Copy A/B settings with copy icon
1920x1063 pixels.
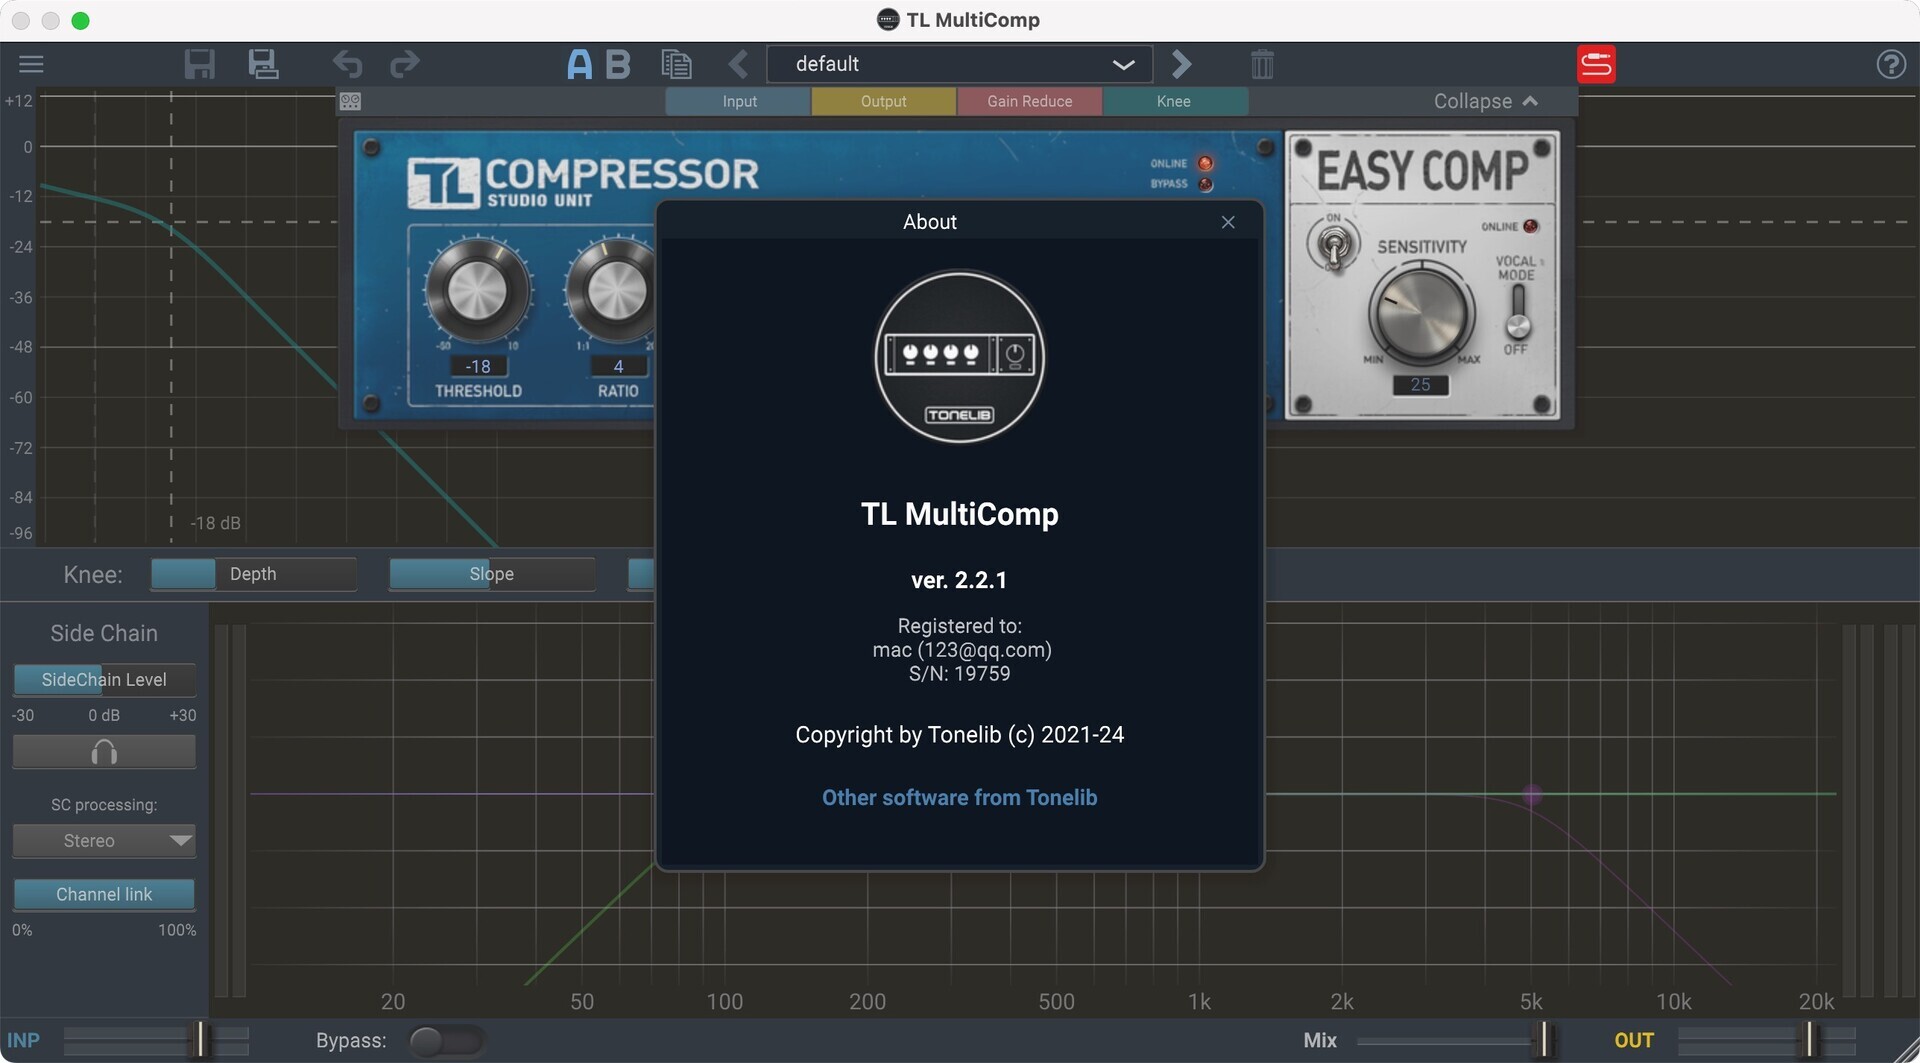(x=677, y=64)
